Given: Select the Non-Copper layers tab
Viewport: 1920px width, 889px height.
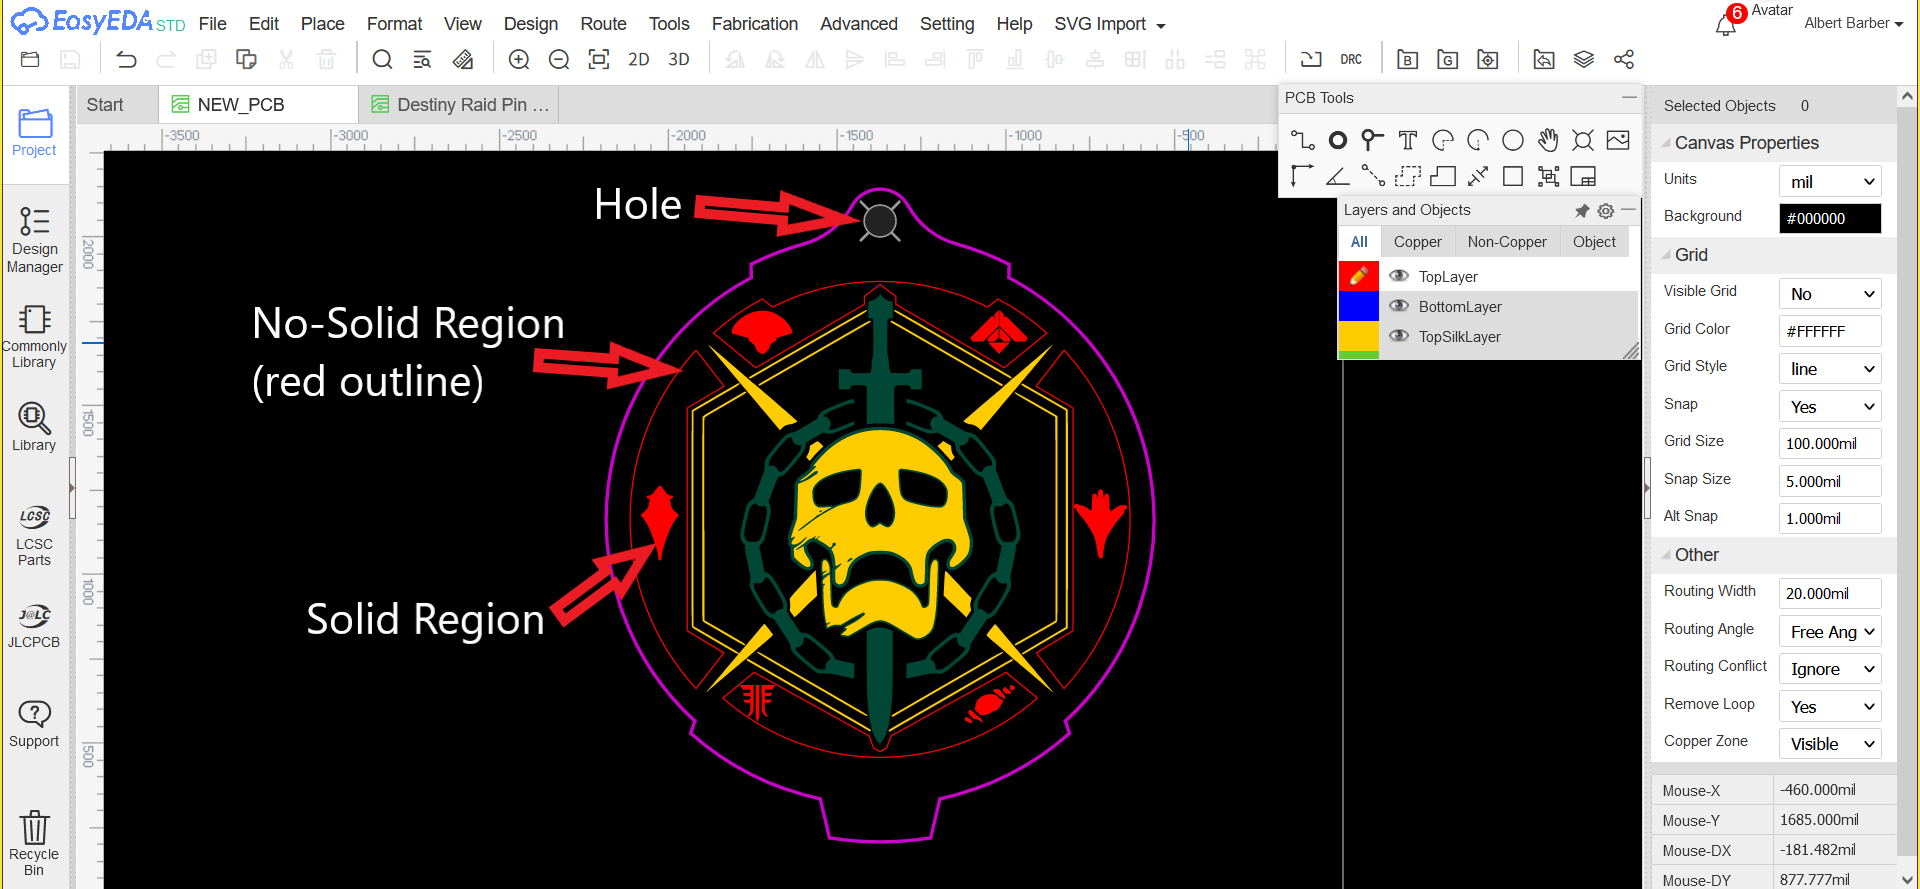Looking at the screenshot, I should tap(1507, 242).
